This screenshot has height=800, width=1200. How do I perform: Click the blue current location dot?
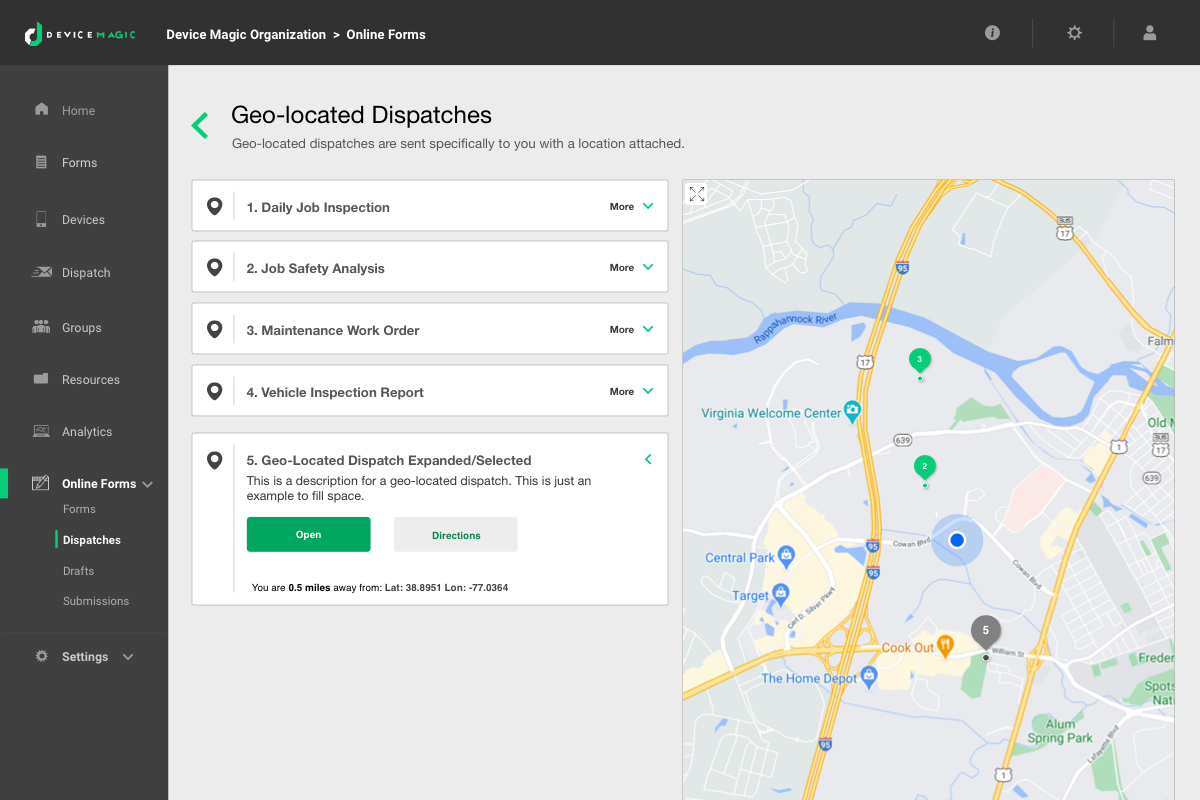point(957,540)
